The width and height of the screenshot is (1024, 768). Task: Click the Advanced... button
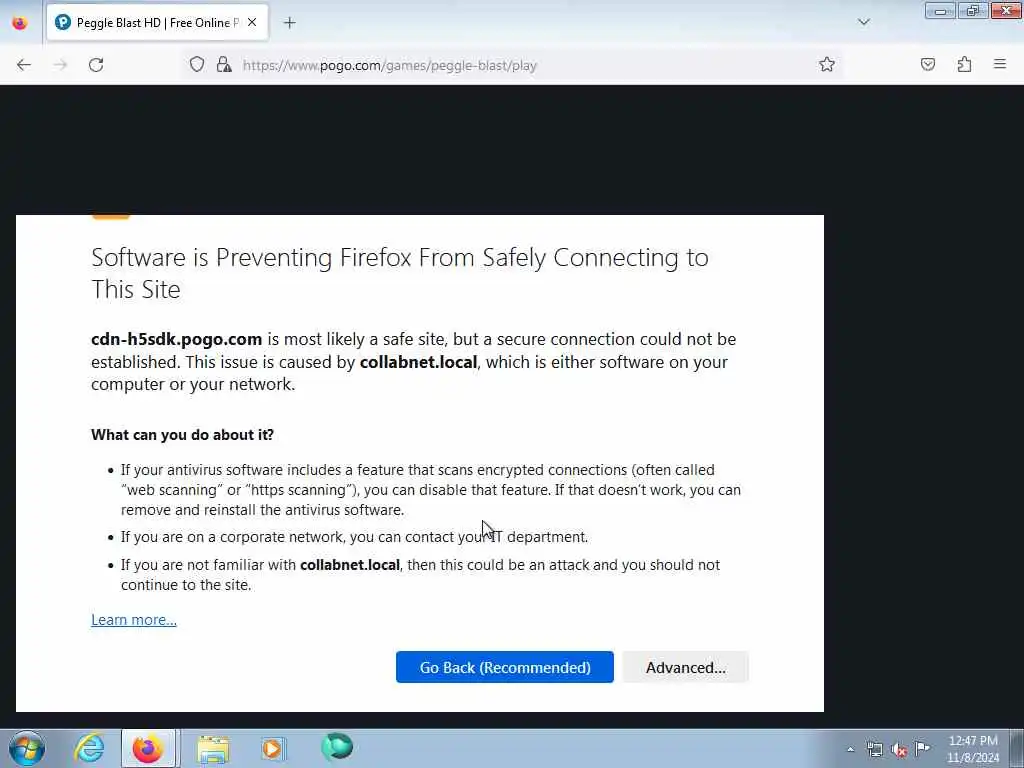click(685, 667)
